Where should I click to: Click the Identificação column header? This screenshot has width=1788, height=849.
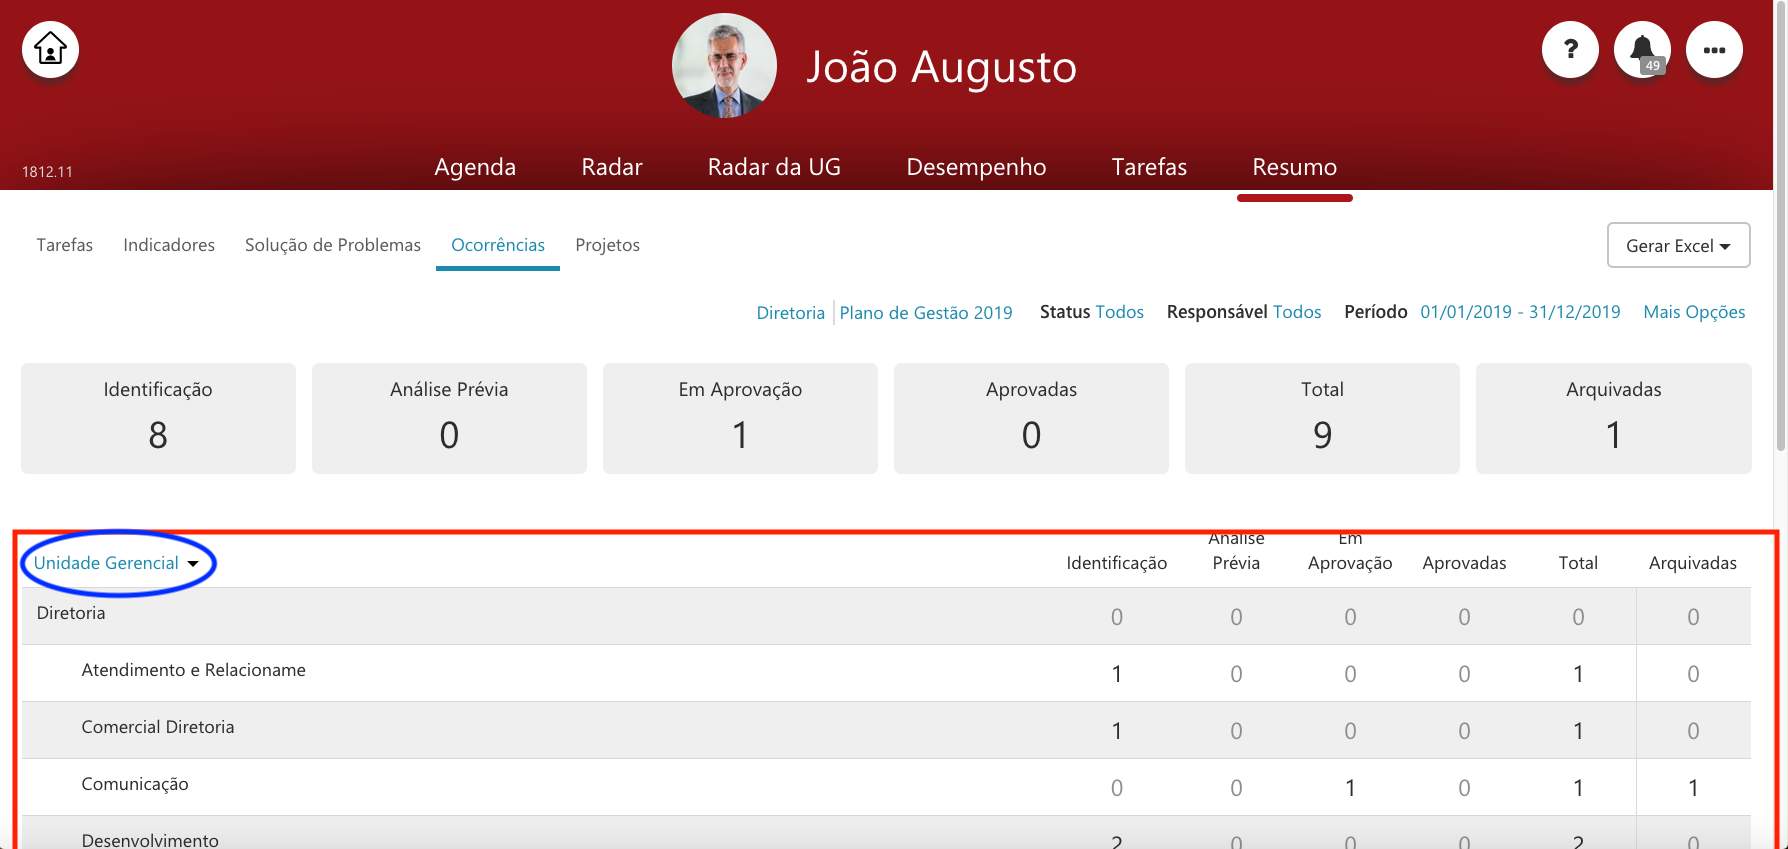tap(1116, 563)
